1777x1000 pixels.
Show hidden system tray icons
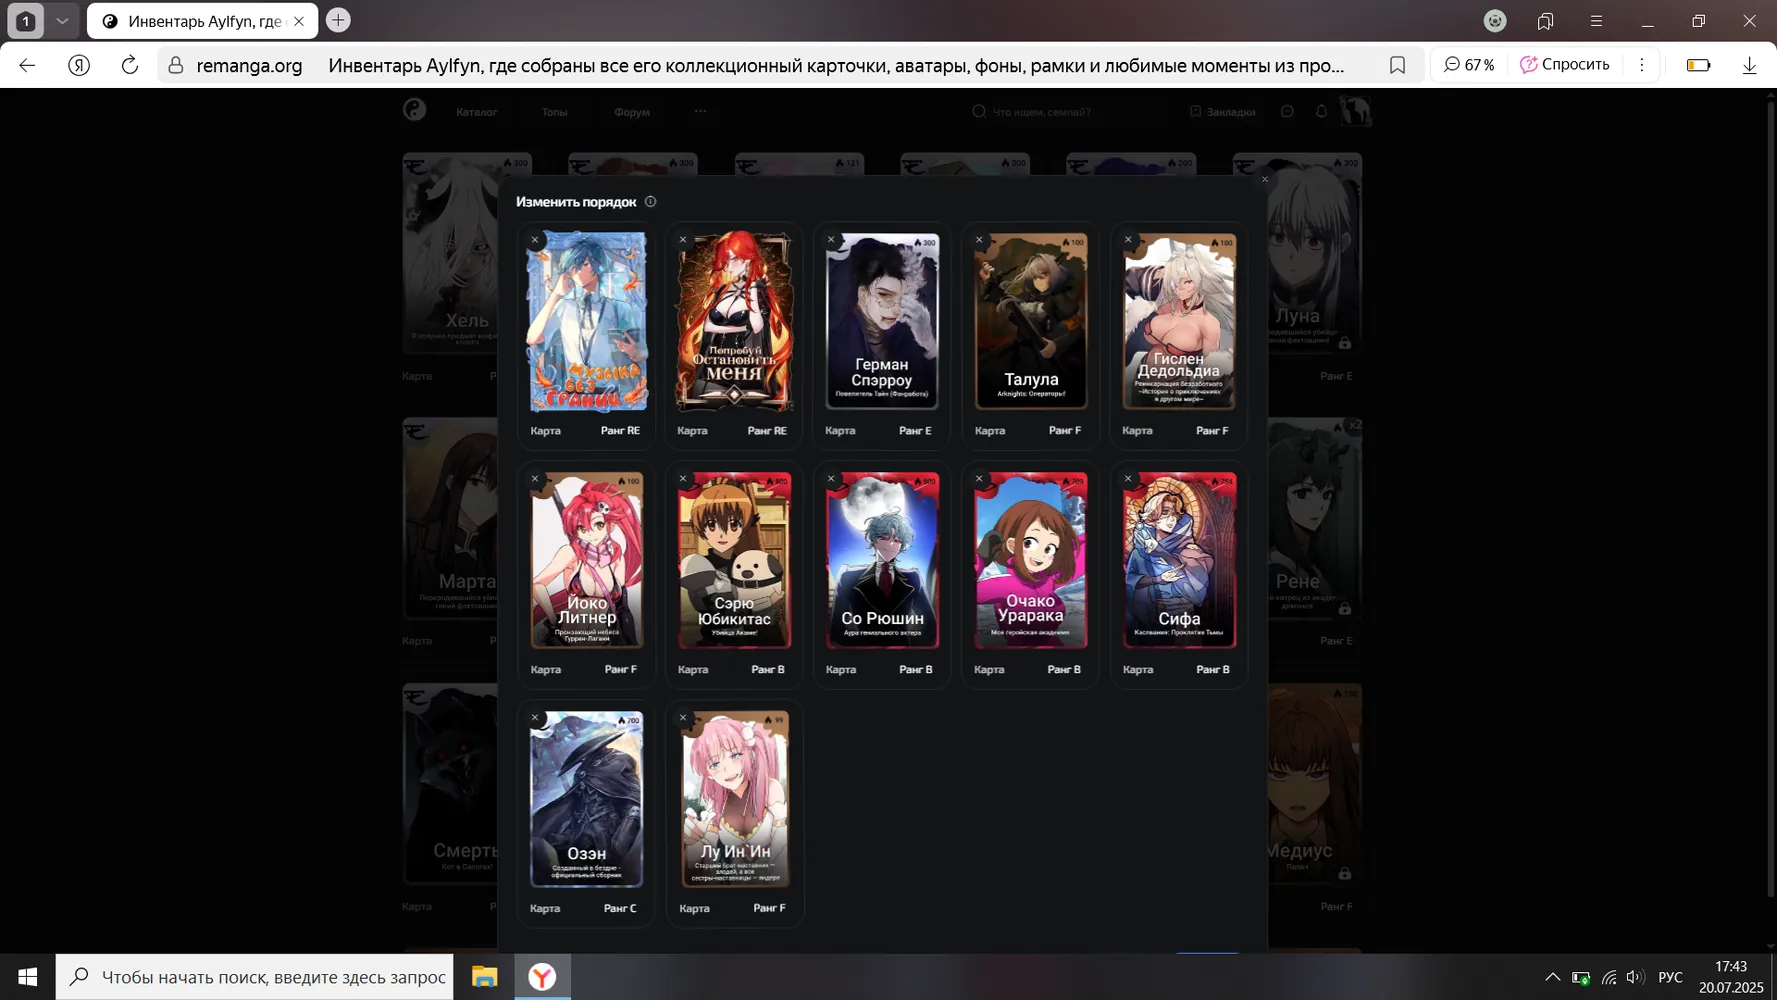tap(1552, 977)
